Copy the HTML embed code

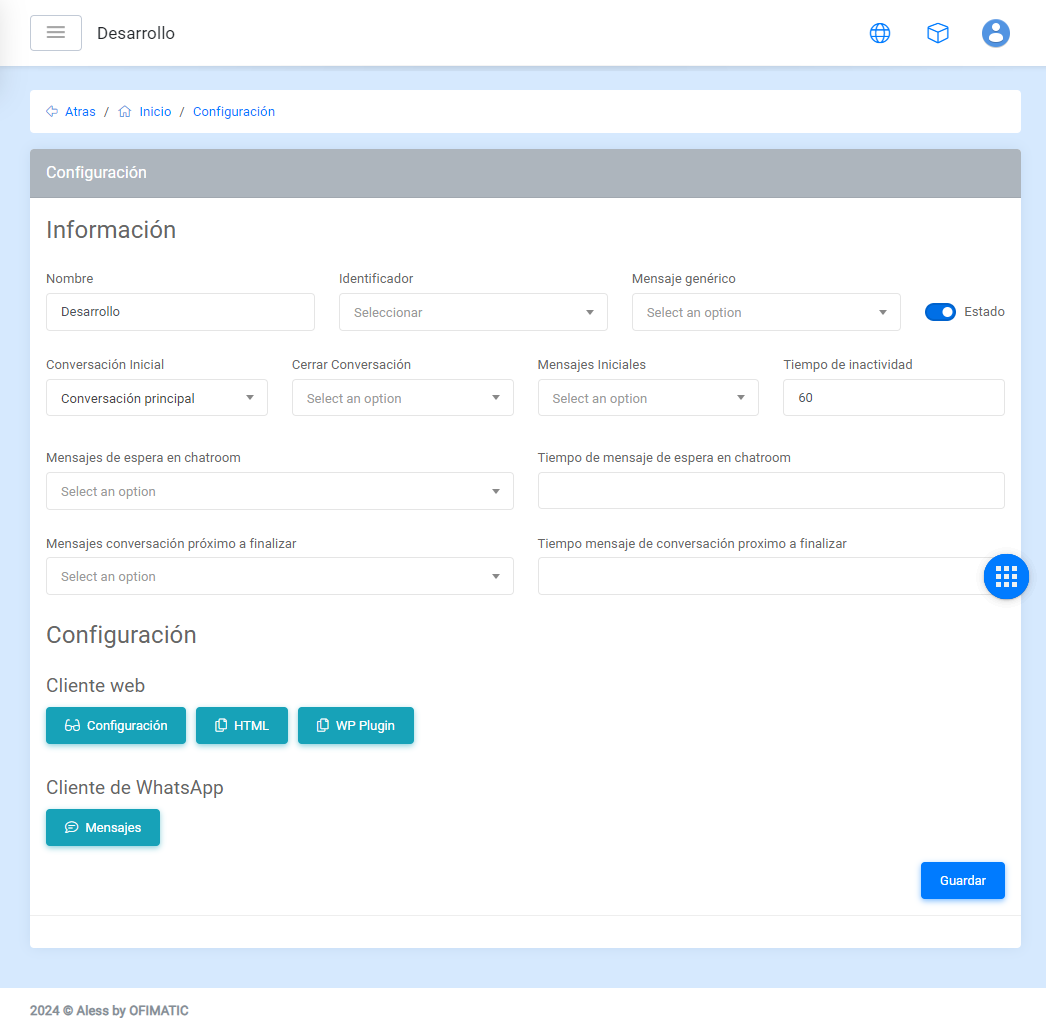(242, 726)
